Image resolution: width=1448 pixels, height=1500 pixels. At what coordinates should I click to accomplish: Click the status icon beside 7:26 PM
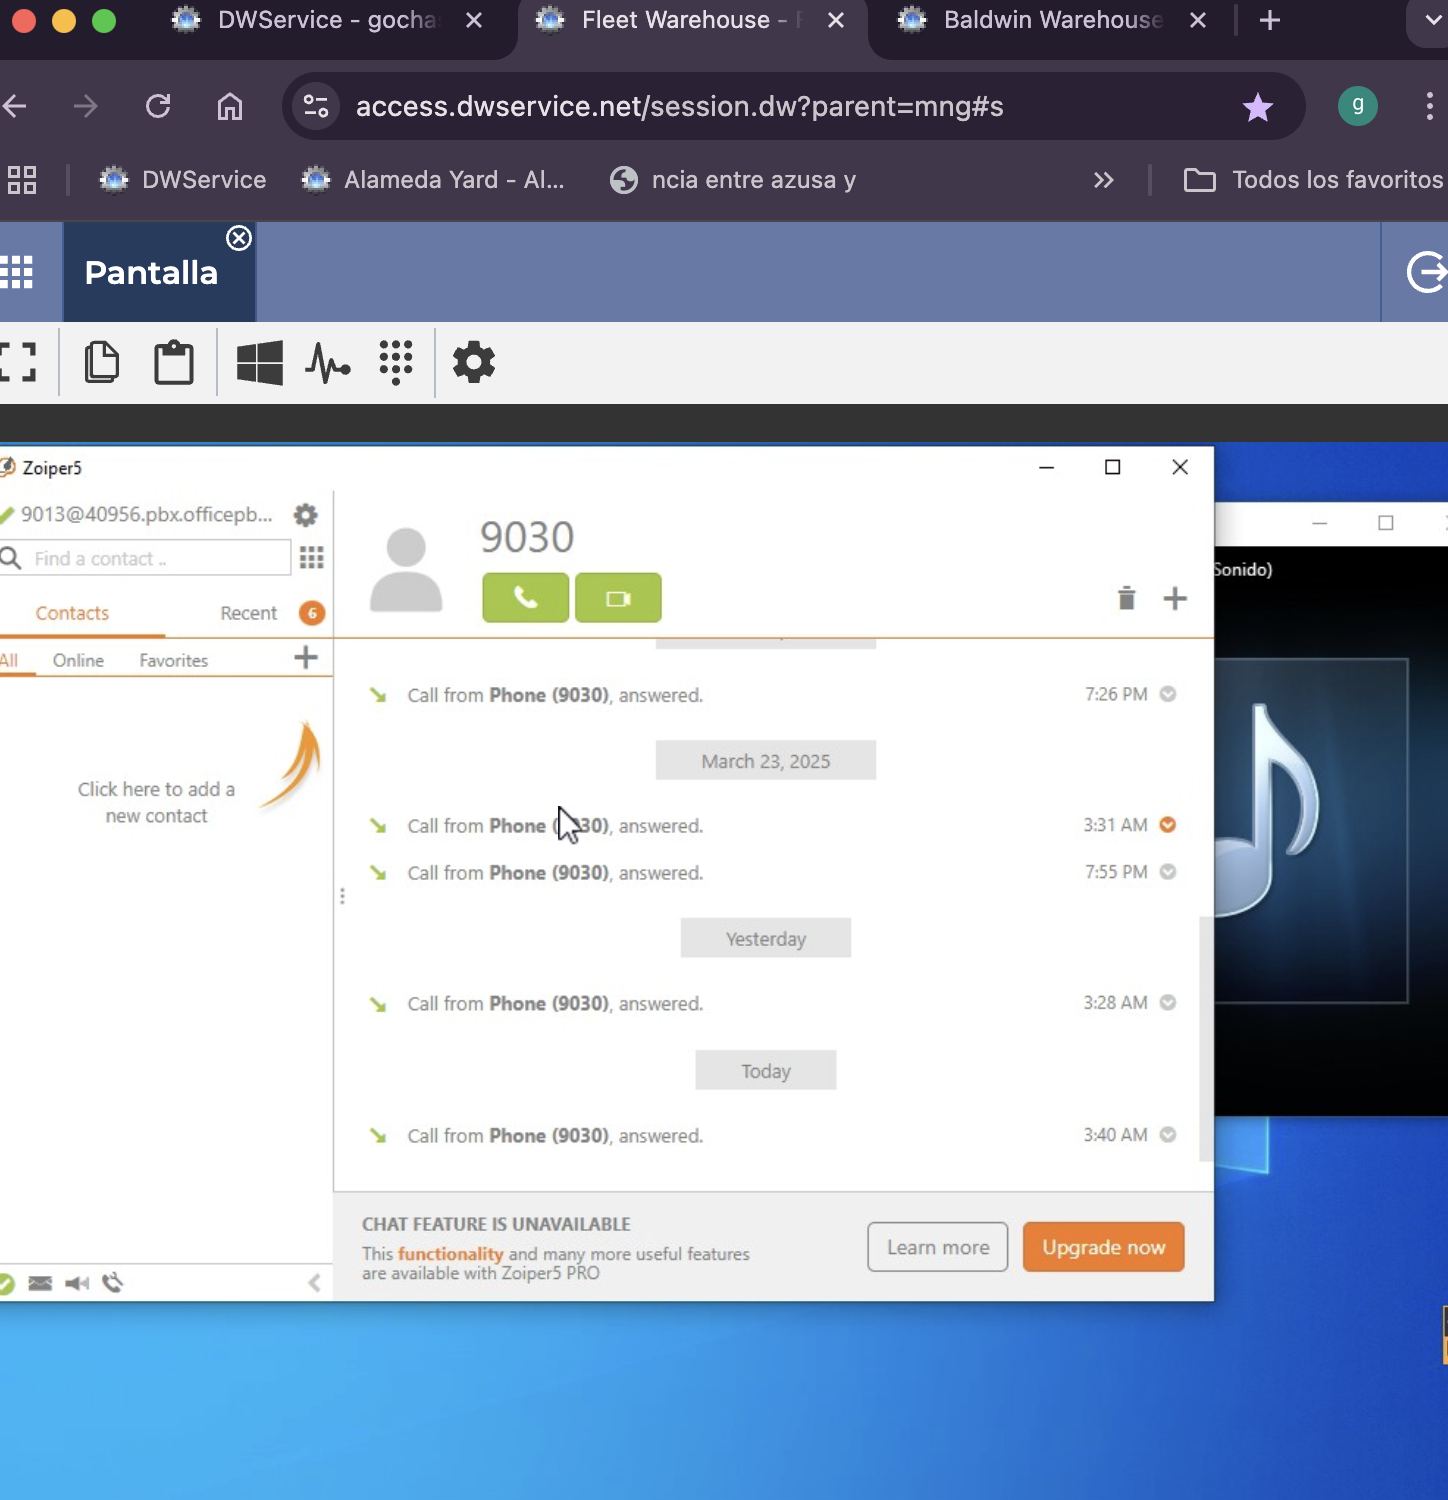pyautogui.click(x=1167, y=694)
